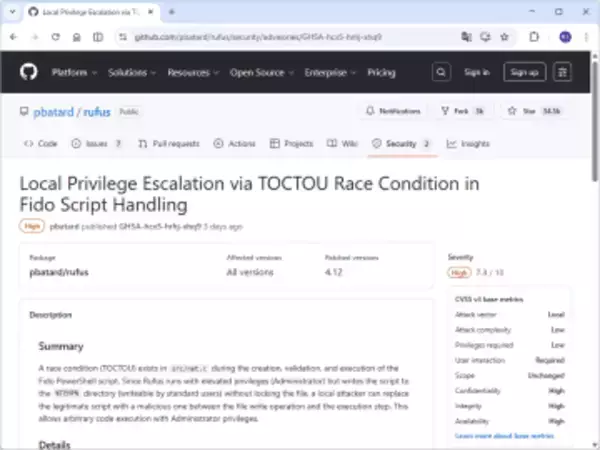Select the advisory title text
Screen dimensions: 600x450
[249, 194]
